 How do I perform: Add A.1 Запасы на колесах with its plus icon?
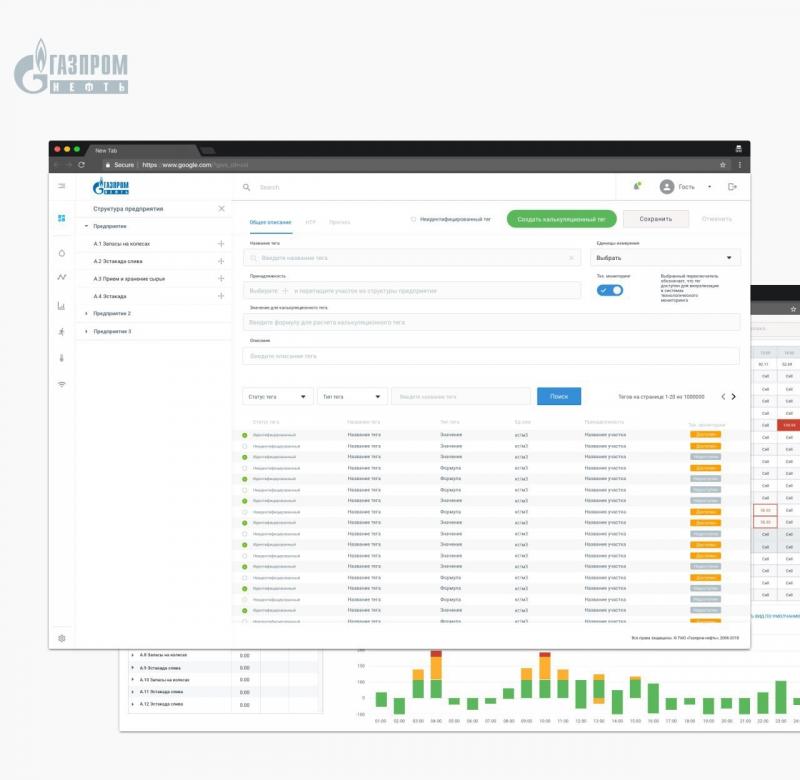(221, 244)
